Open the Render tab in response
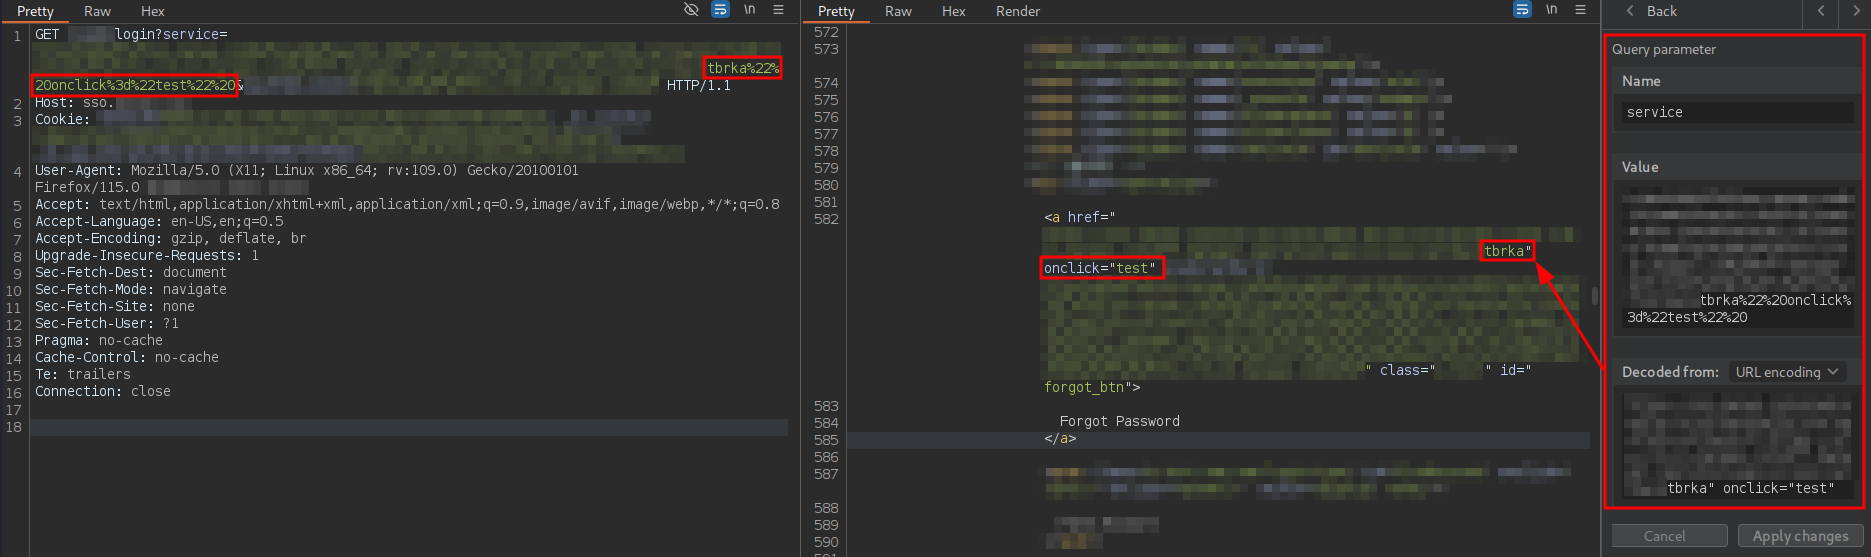 pos(1017,11)
